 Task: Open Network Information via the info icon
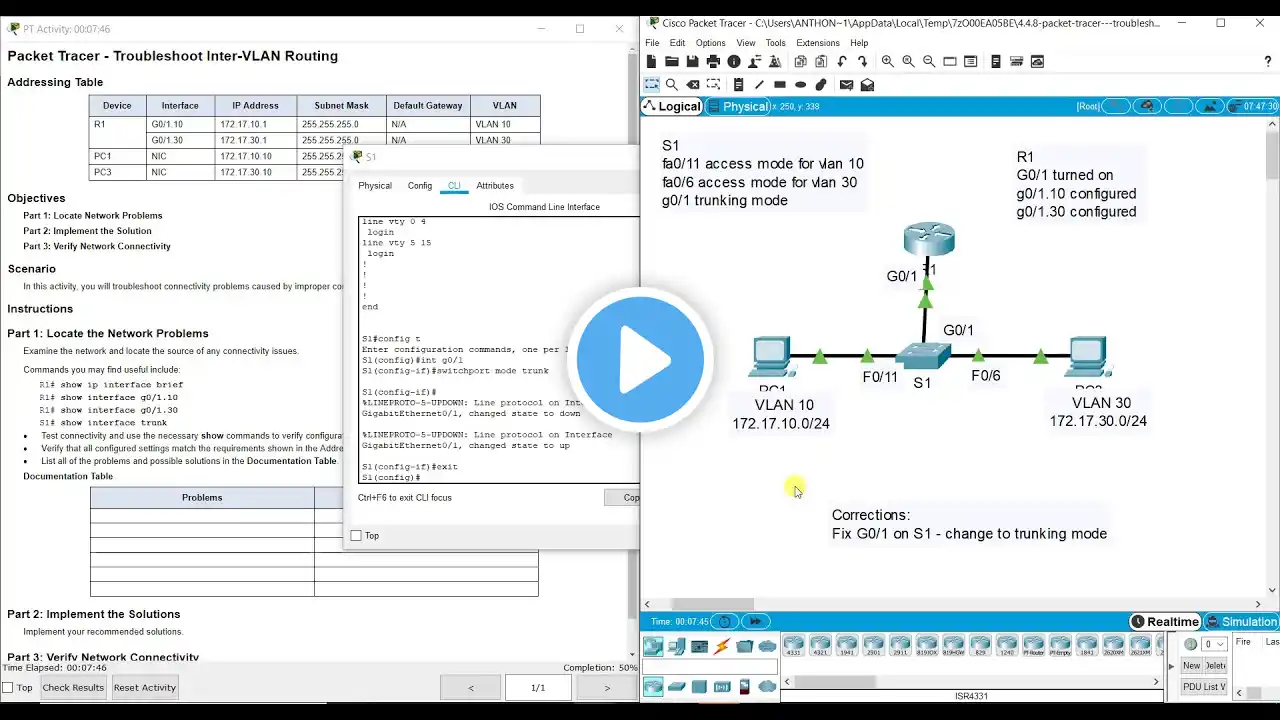pyautogui.click(x=734, y=62)
